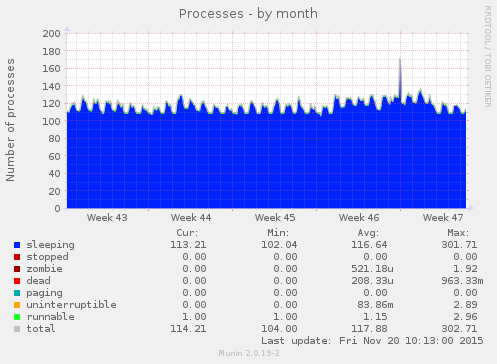Screen dimensions: 497x364
Task: Click the 'Week 47' axis label
Action: 443,218
